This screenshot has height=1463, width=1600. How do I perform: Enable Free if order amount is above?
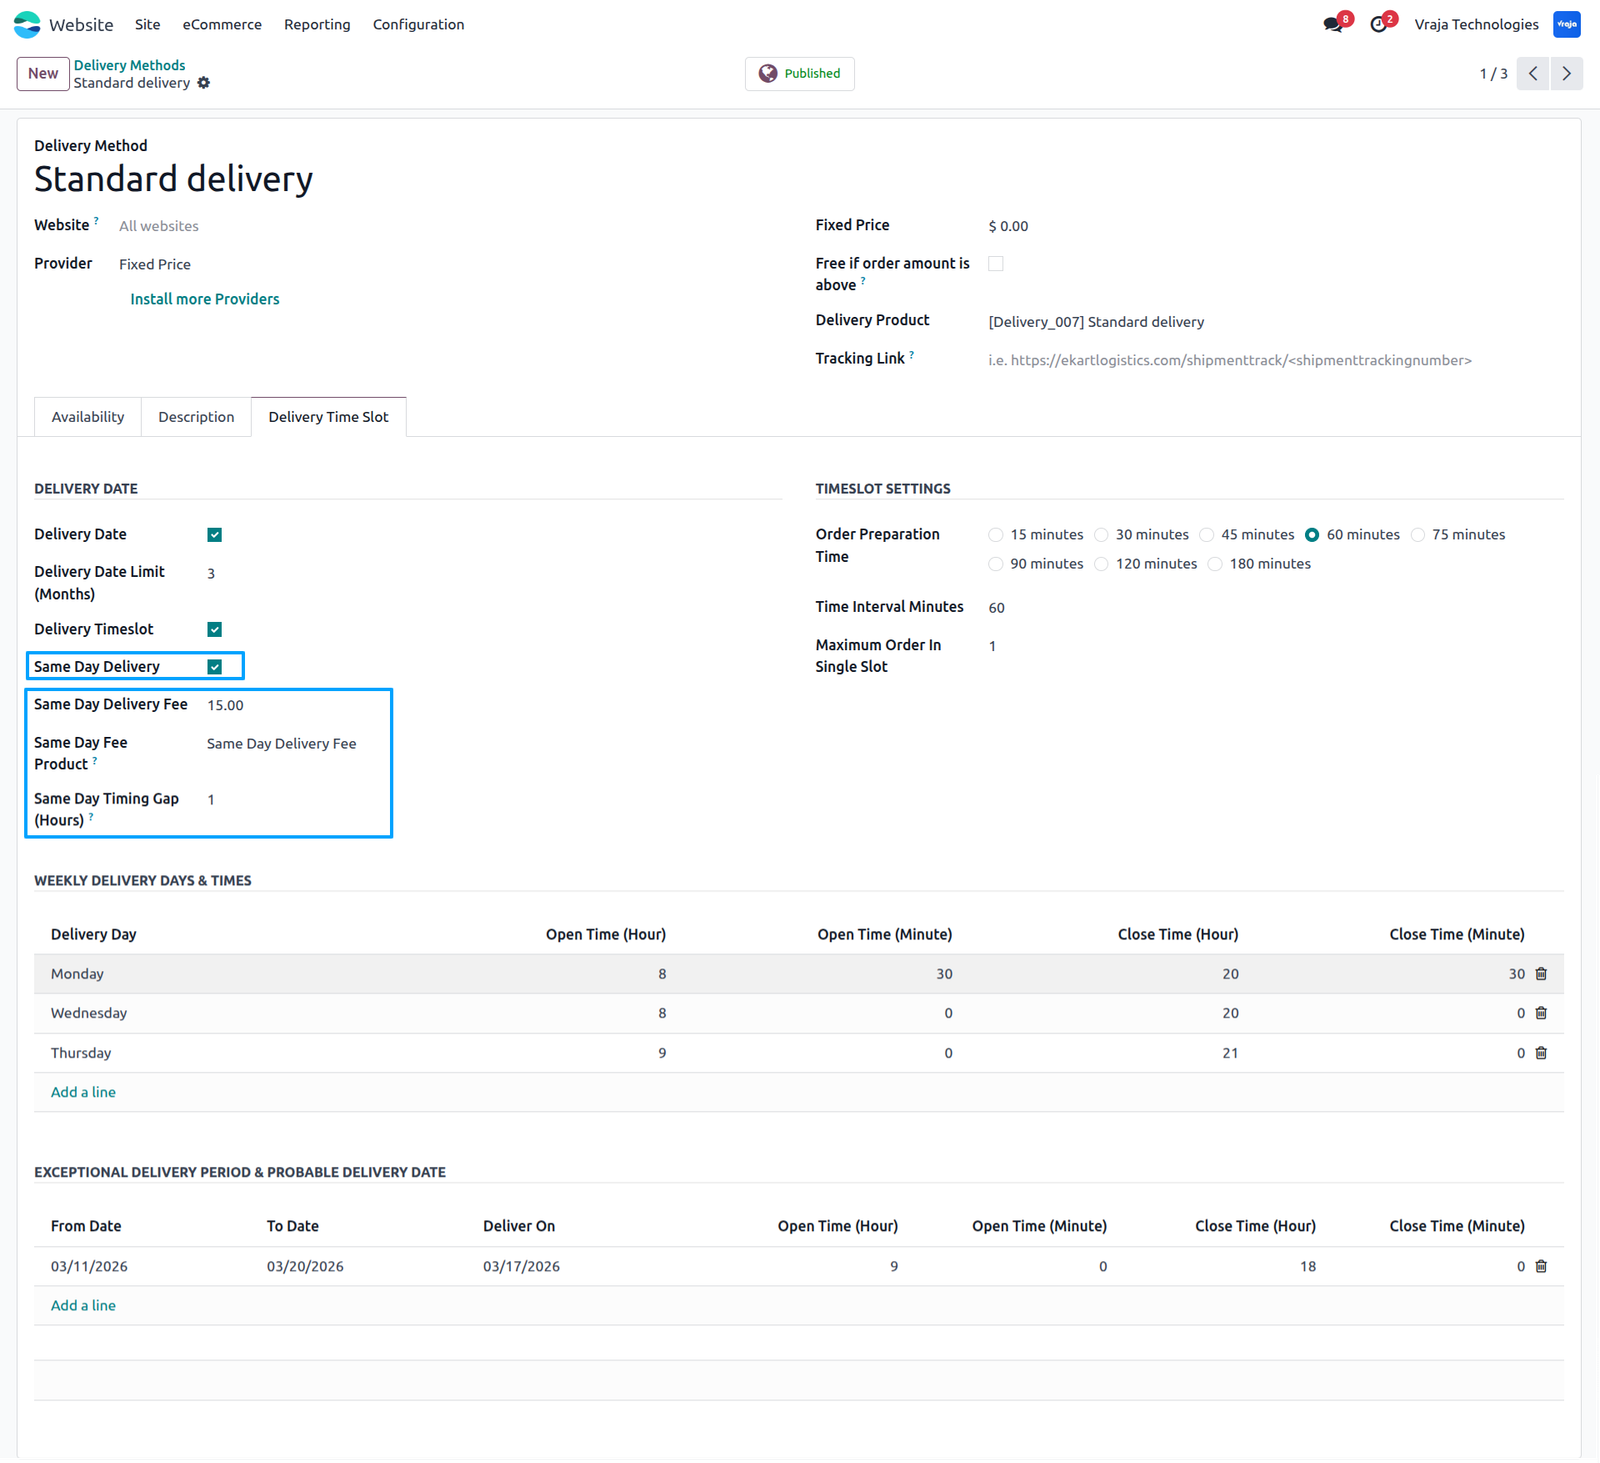[x=996, y=264]
